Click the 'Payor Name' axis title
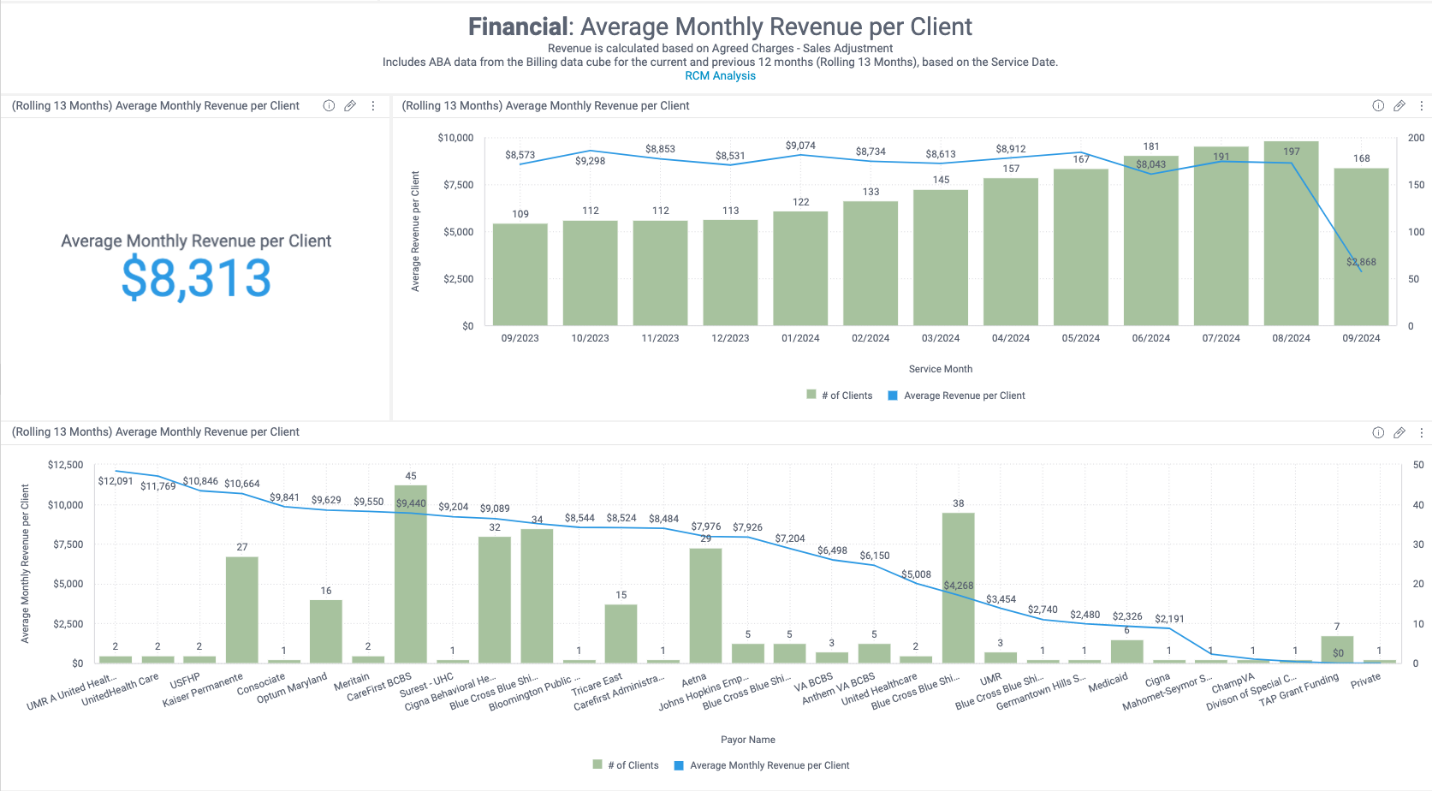The image size is (1432, 791). pyautogui.click(x=748, y=740)
